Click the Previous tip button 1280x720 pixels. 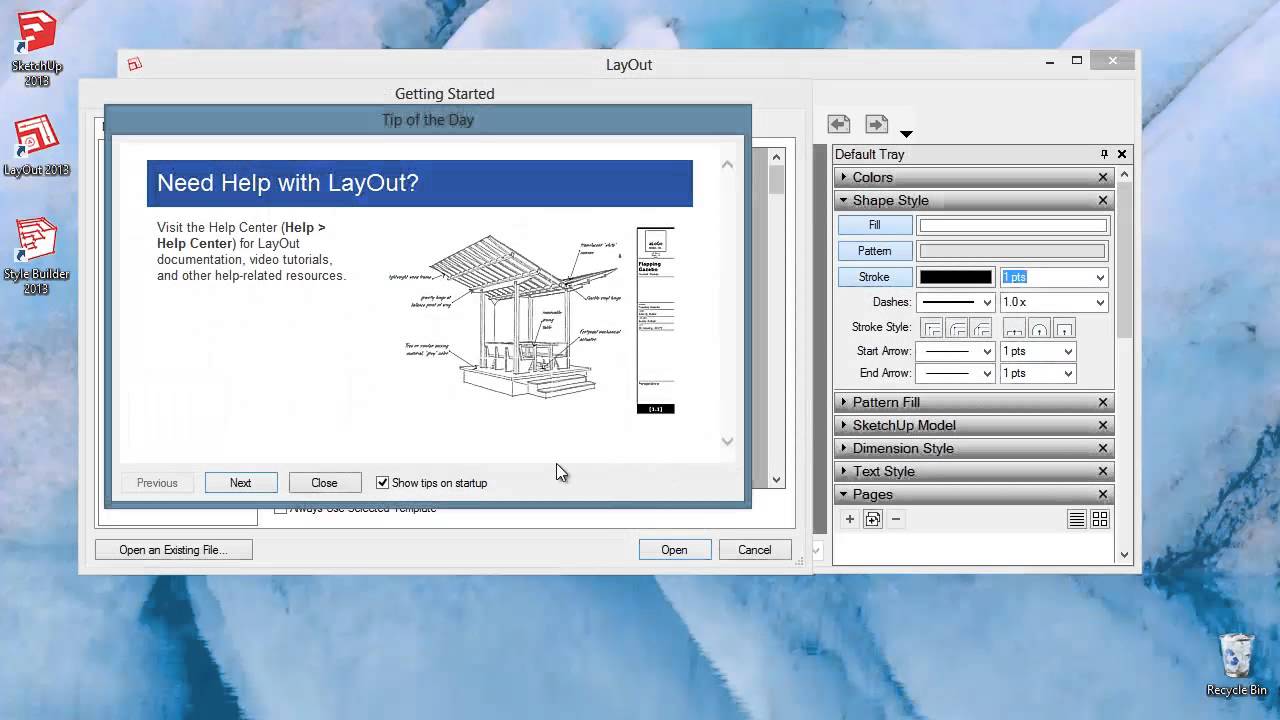(157, 482)
